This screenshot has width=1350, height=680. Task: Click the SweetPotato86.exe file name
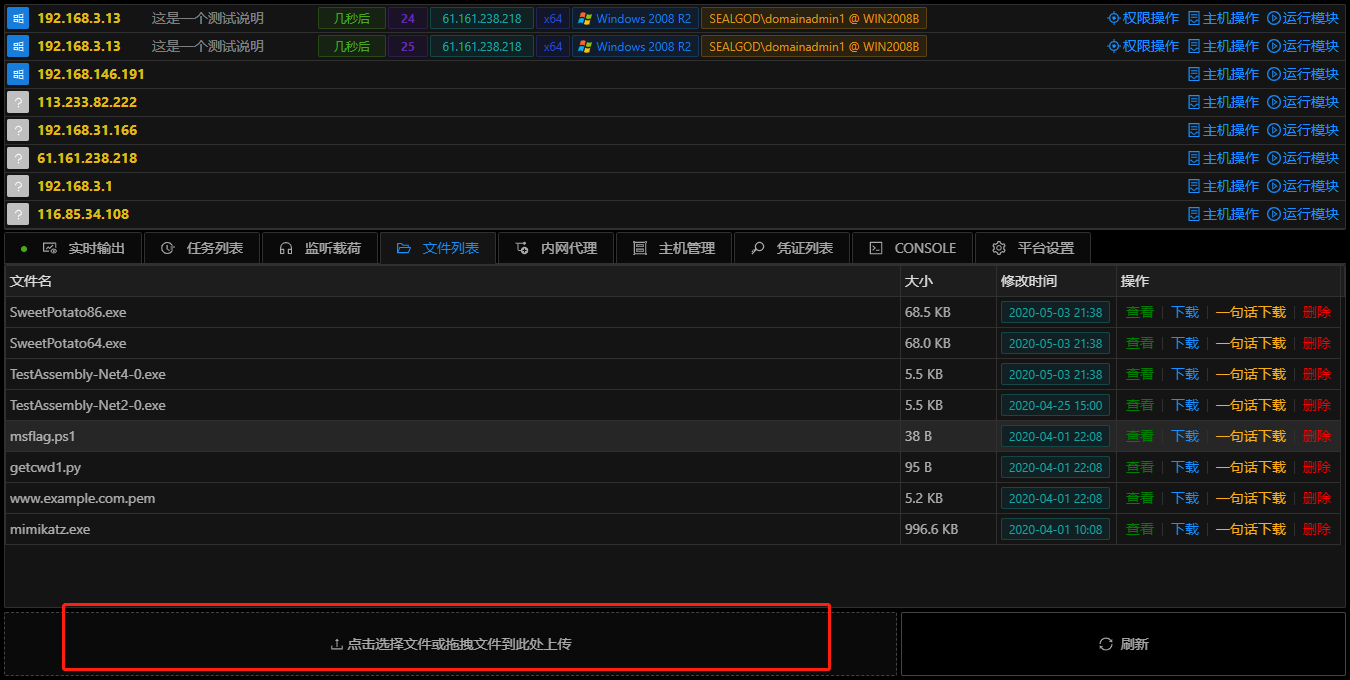pyautogui.click(x=68, y=312)
